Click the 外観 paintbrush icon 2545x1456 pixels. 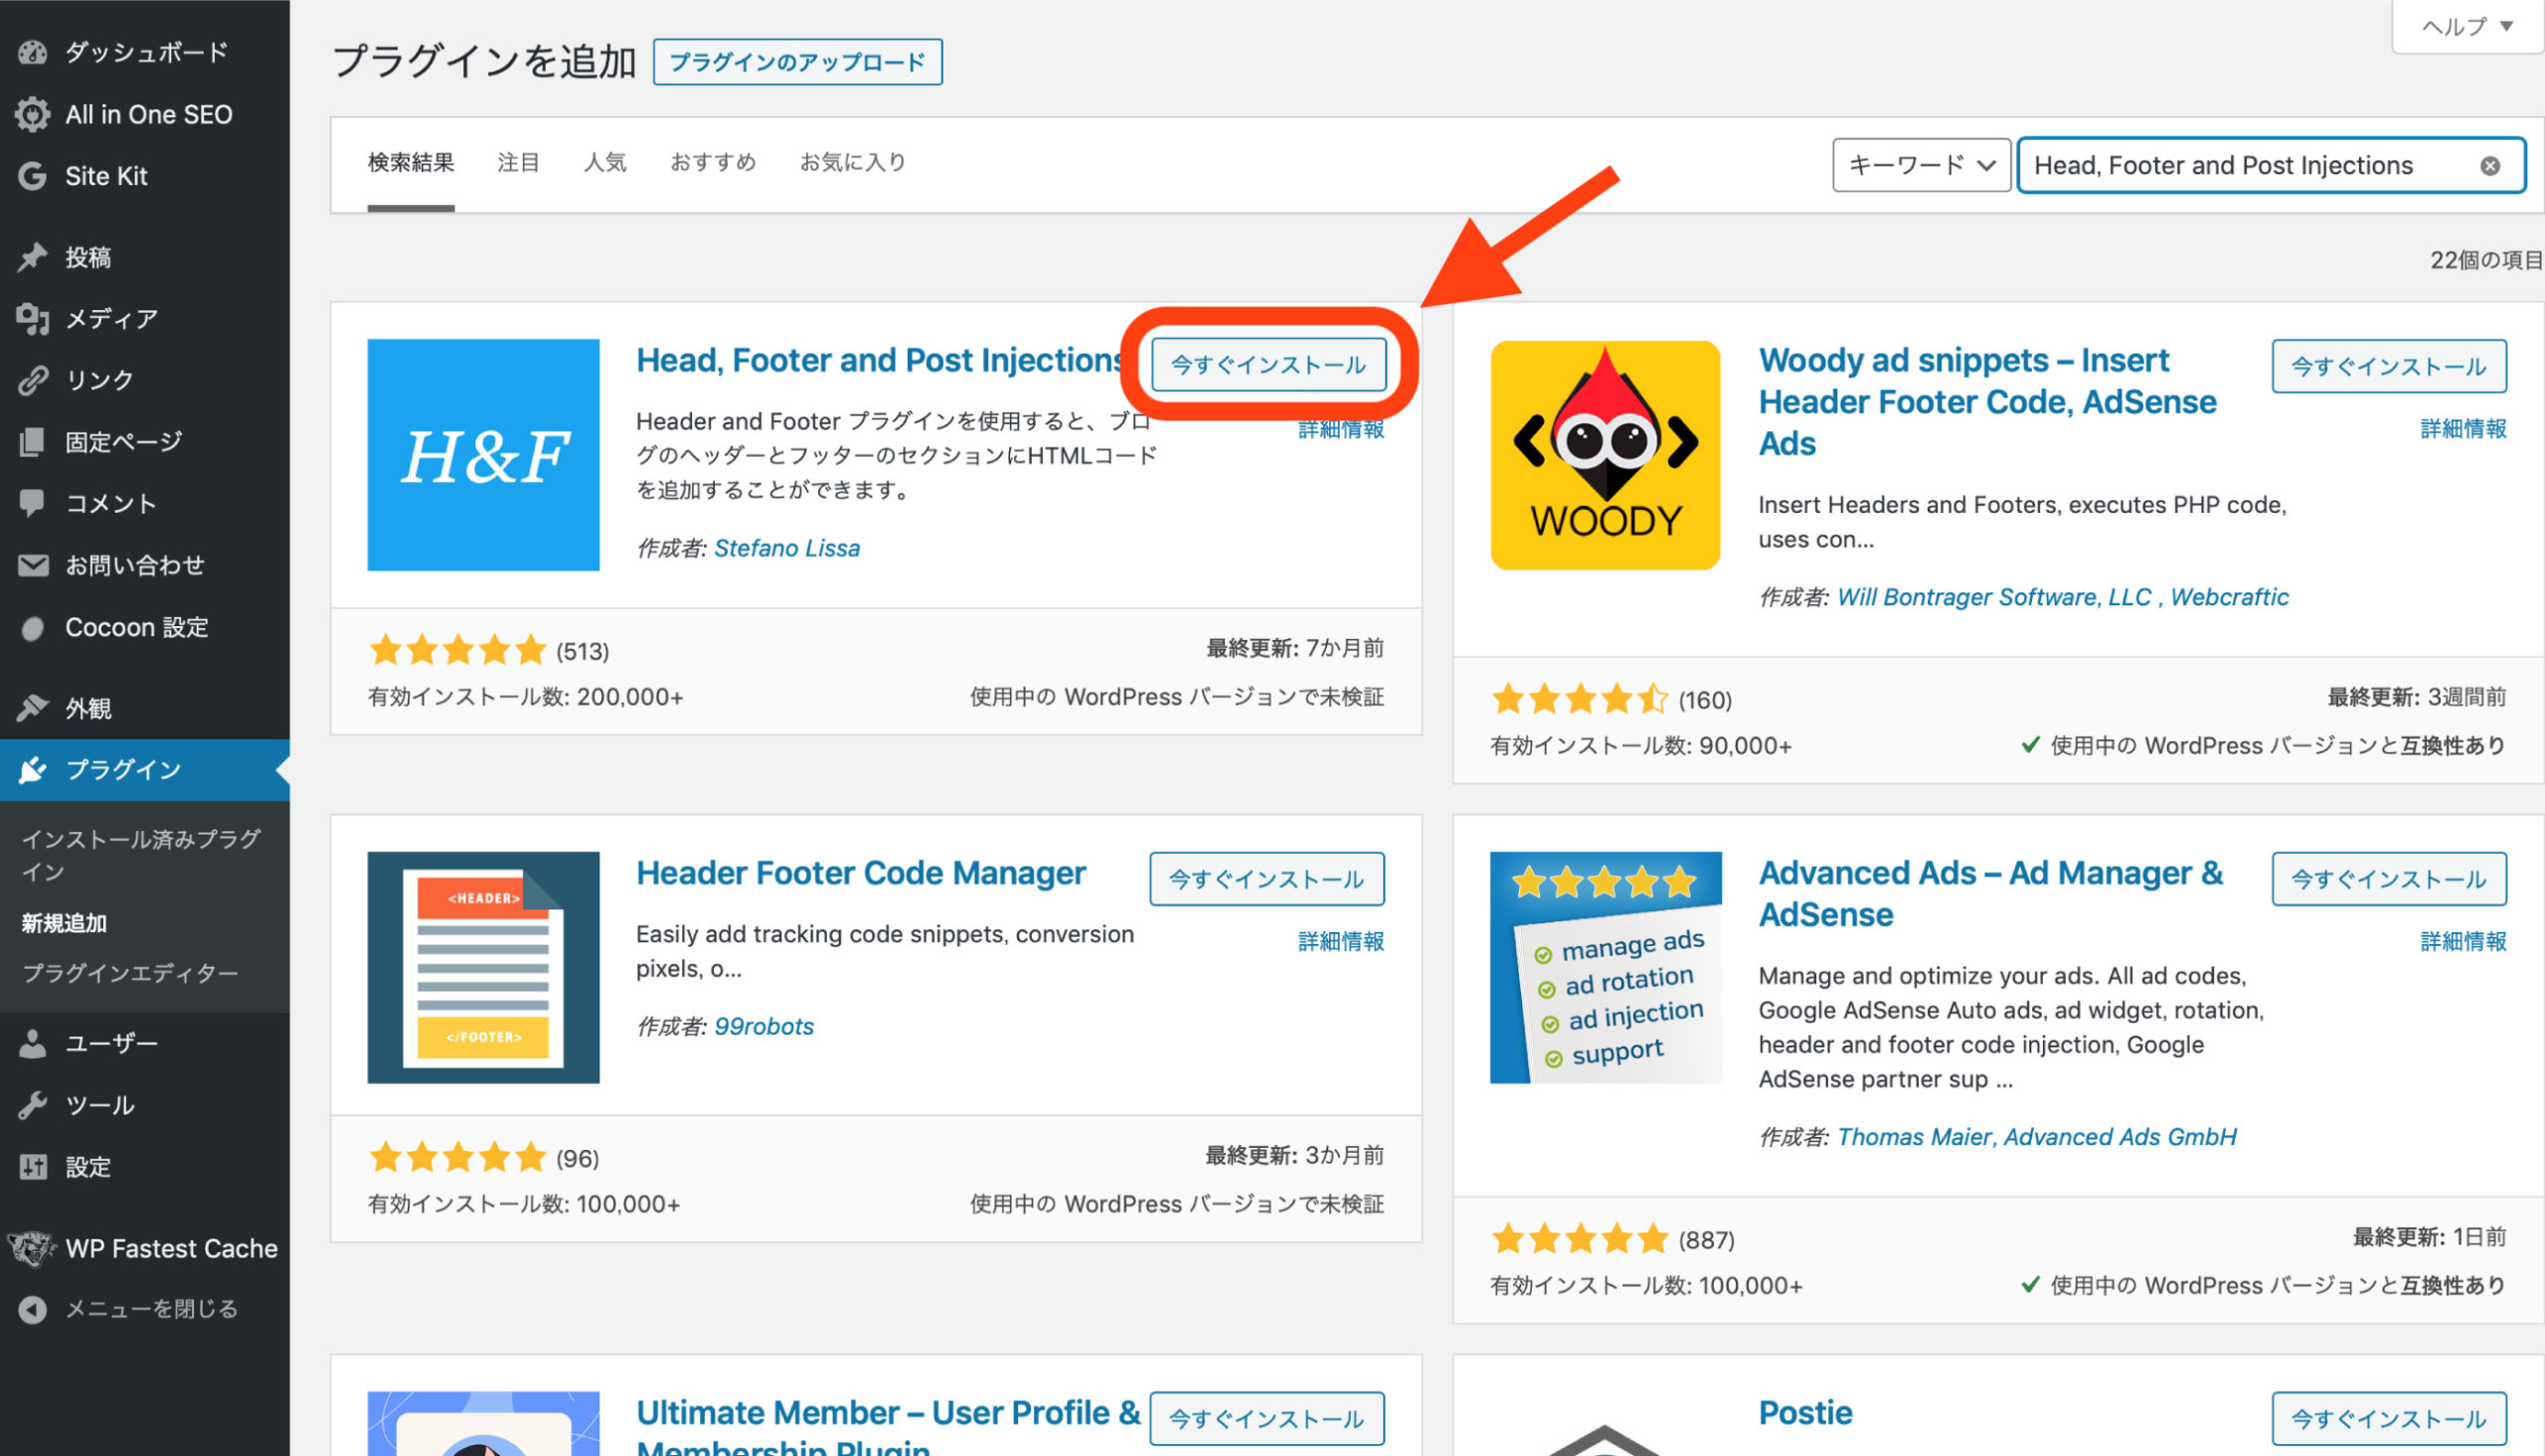32,708
